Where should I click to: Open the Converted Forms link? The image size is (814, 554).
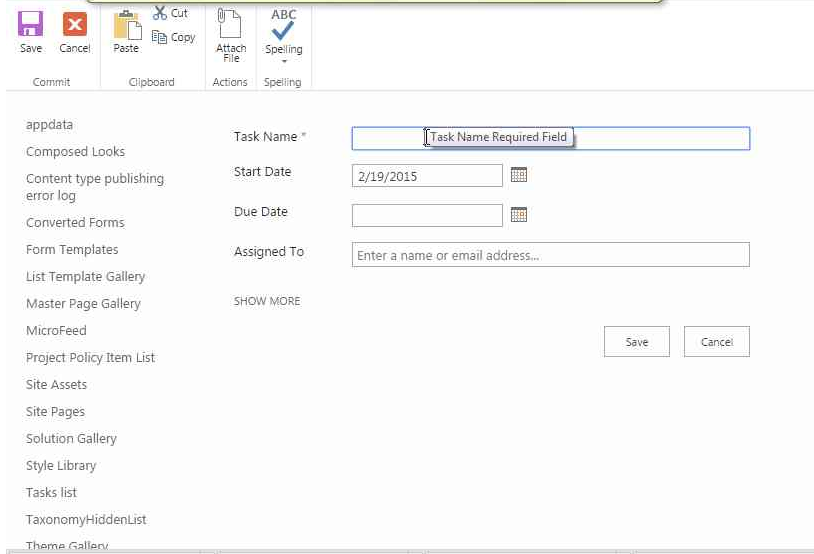pyautogui.click(x=75, y=222)
